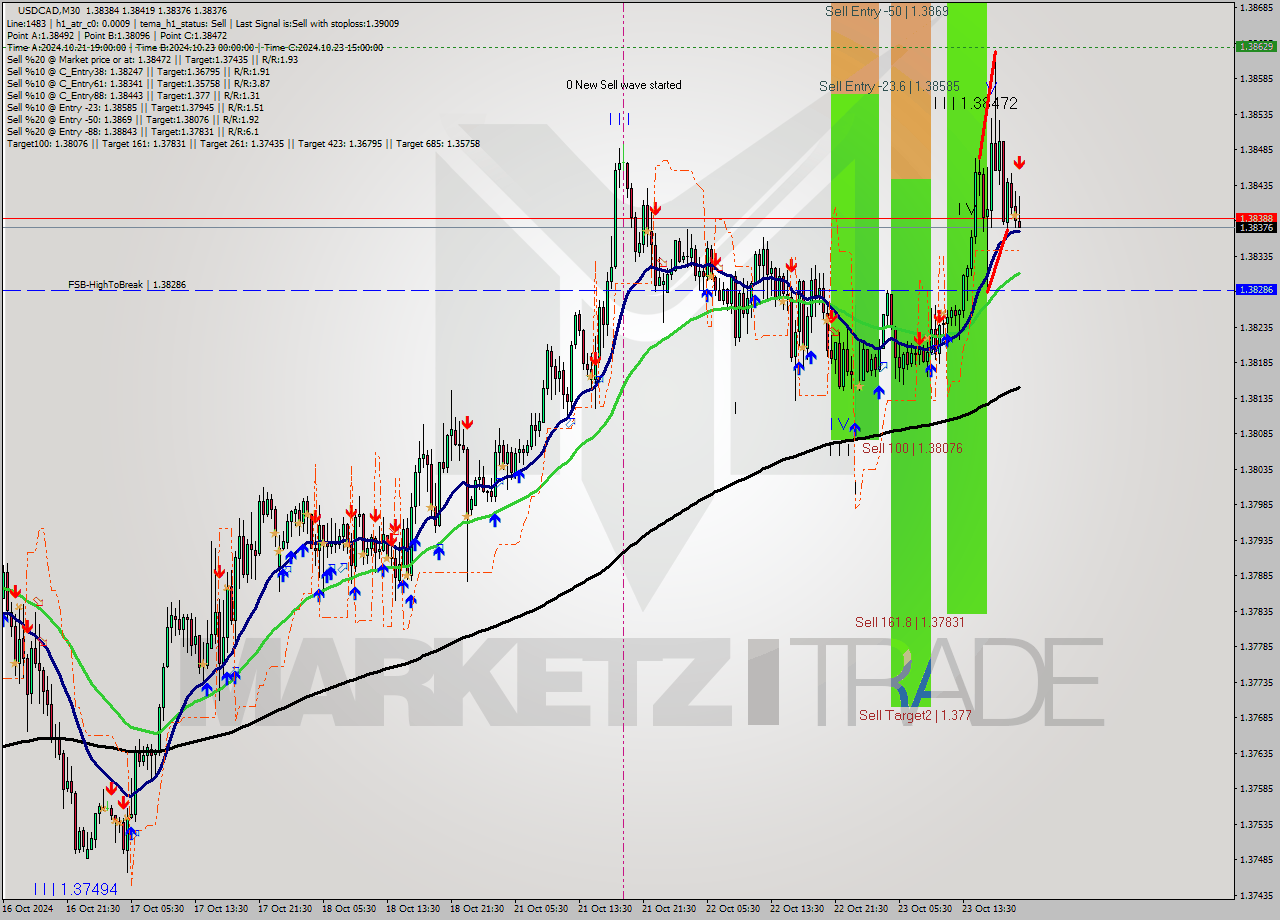This screenshot has height=920, width=1280.
Task: Click the red 1.38388 price tag
Action: (1256, 218)
